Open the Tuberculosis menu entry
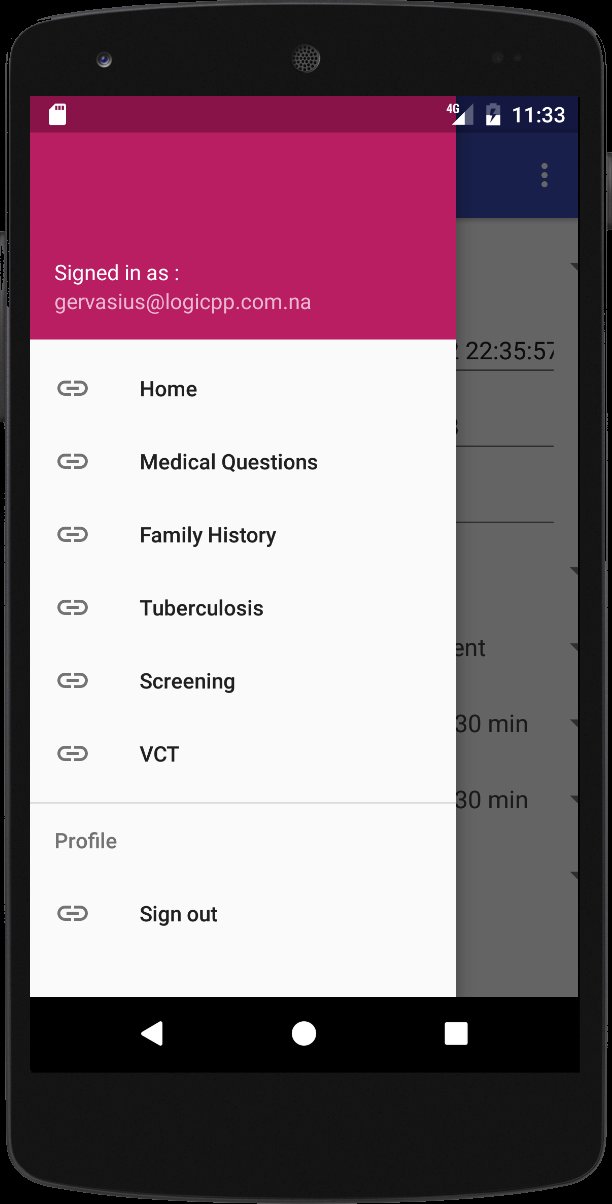This screenshot has width=612, height=1204. pyautogui.click(x=201, y=608)
